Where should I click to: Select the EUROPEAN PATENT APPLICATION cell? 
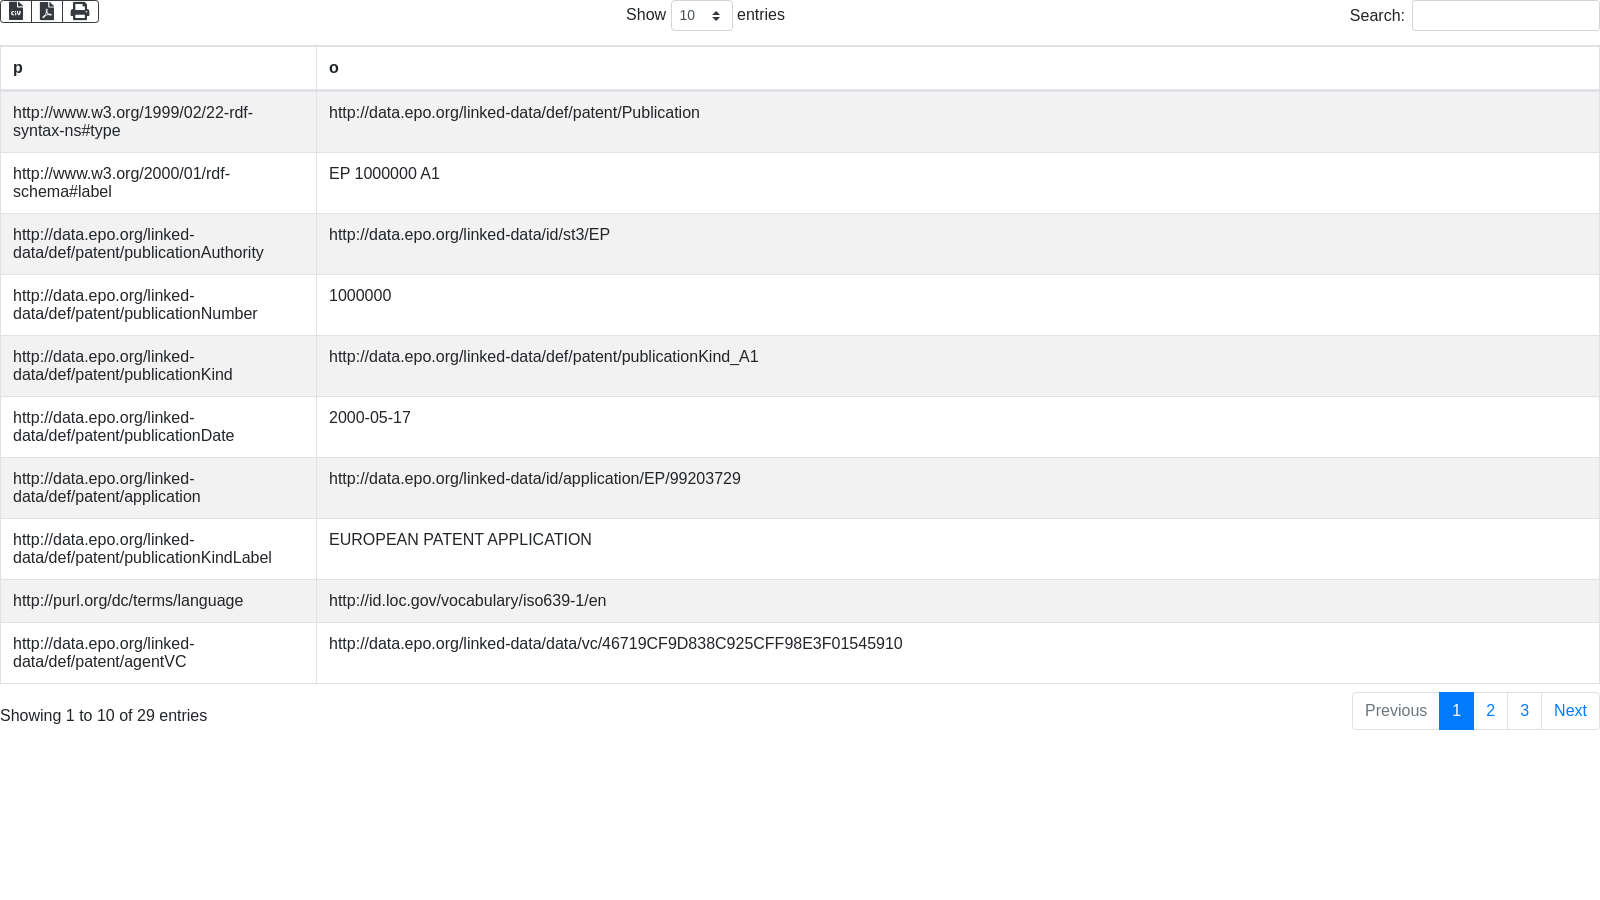[460, 540]
